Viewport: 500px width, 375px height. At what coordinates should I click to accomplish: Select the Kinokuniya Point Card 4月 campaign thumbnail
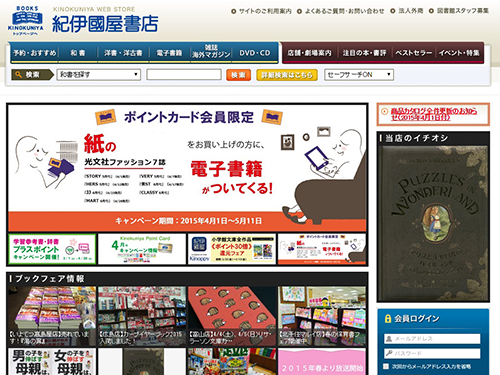(142, 249)
